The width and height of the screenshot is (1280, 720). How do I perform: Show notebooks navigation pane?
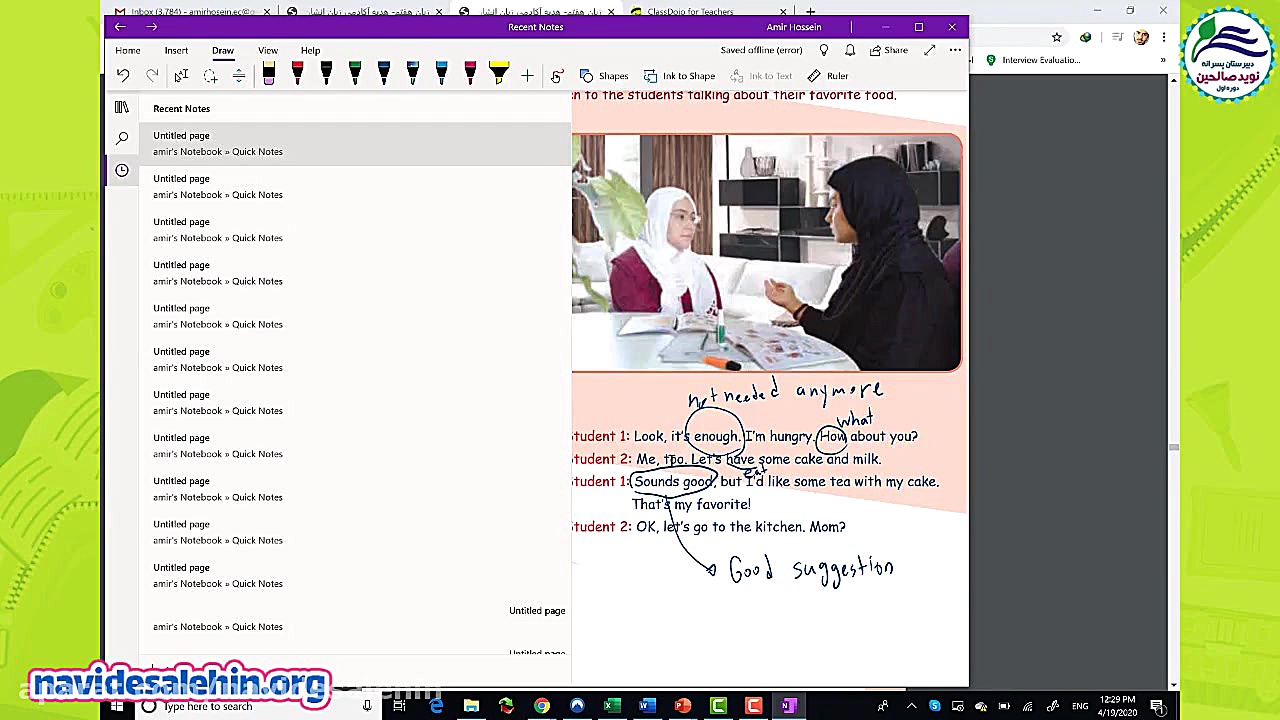[122, 108]
